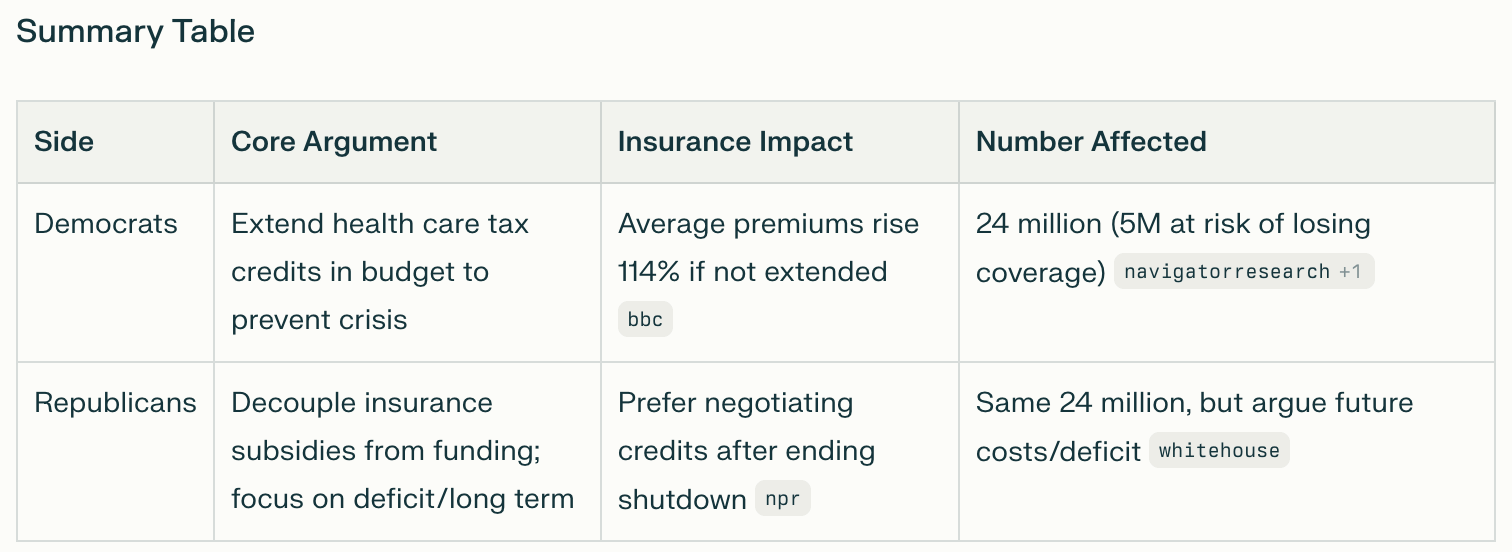
Task: Click the Number Affected column header
Action: pos(1091,142)
